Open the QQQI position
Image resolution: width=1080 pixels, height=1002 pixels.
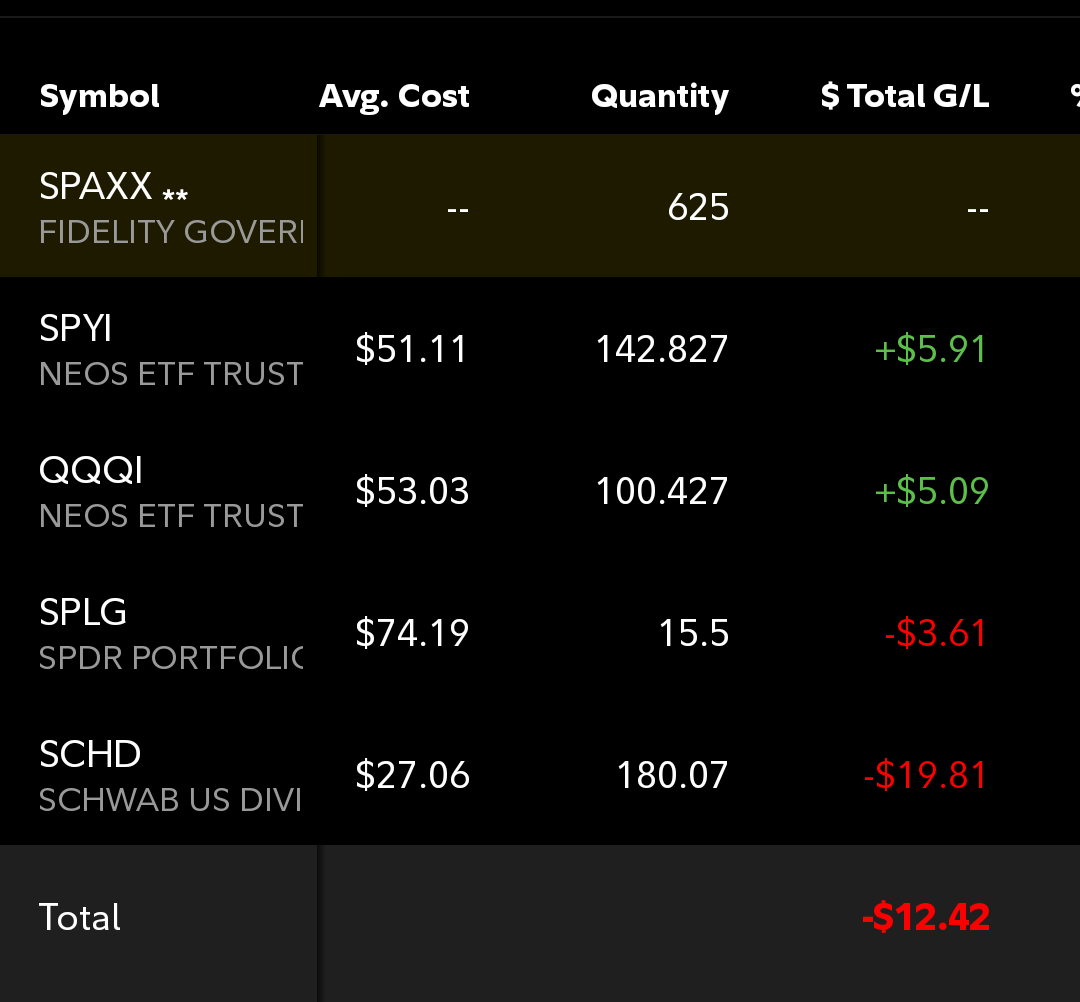click(91, 470)
